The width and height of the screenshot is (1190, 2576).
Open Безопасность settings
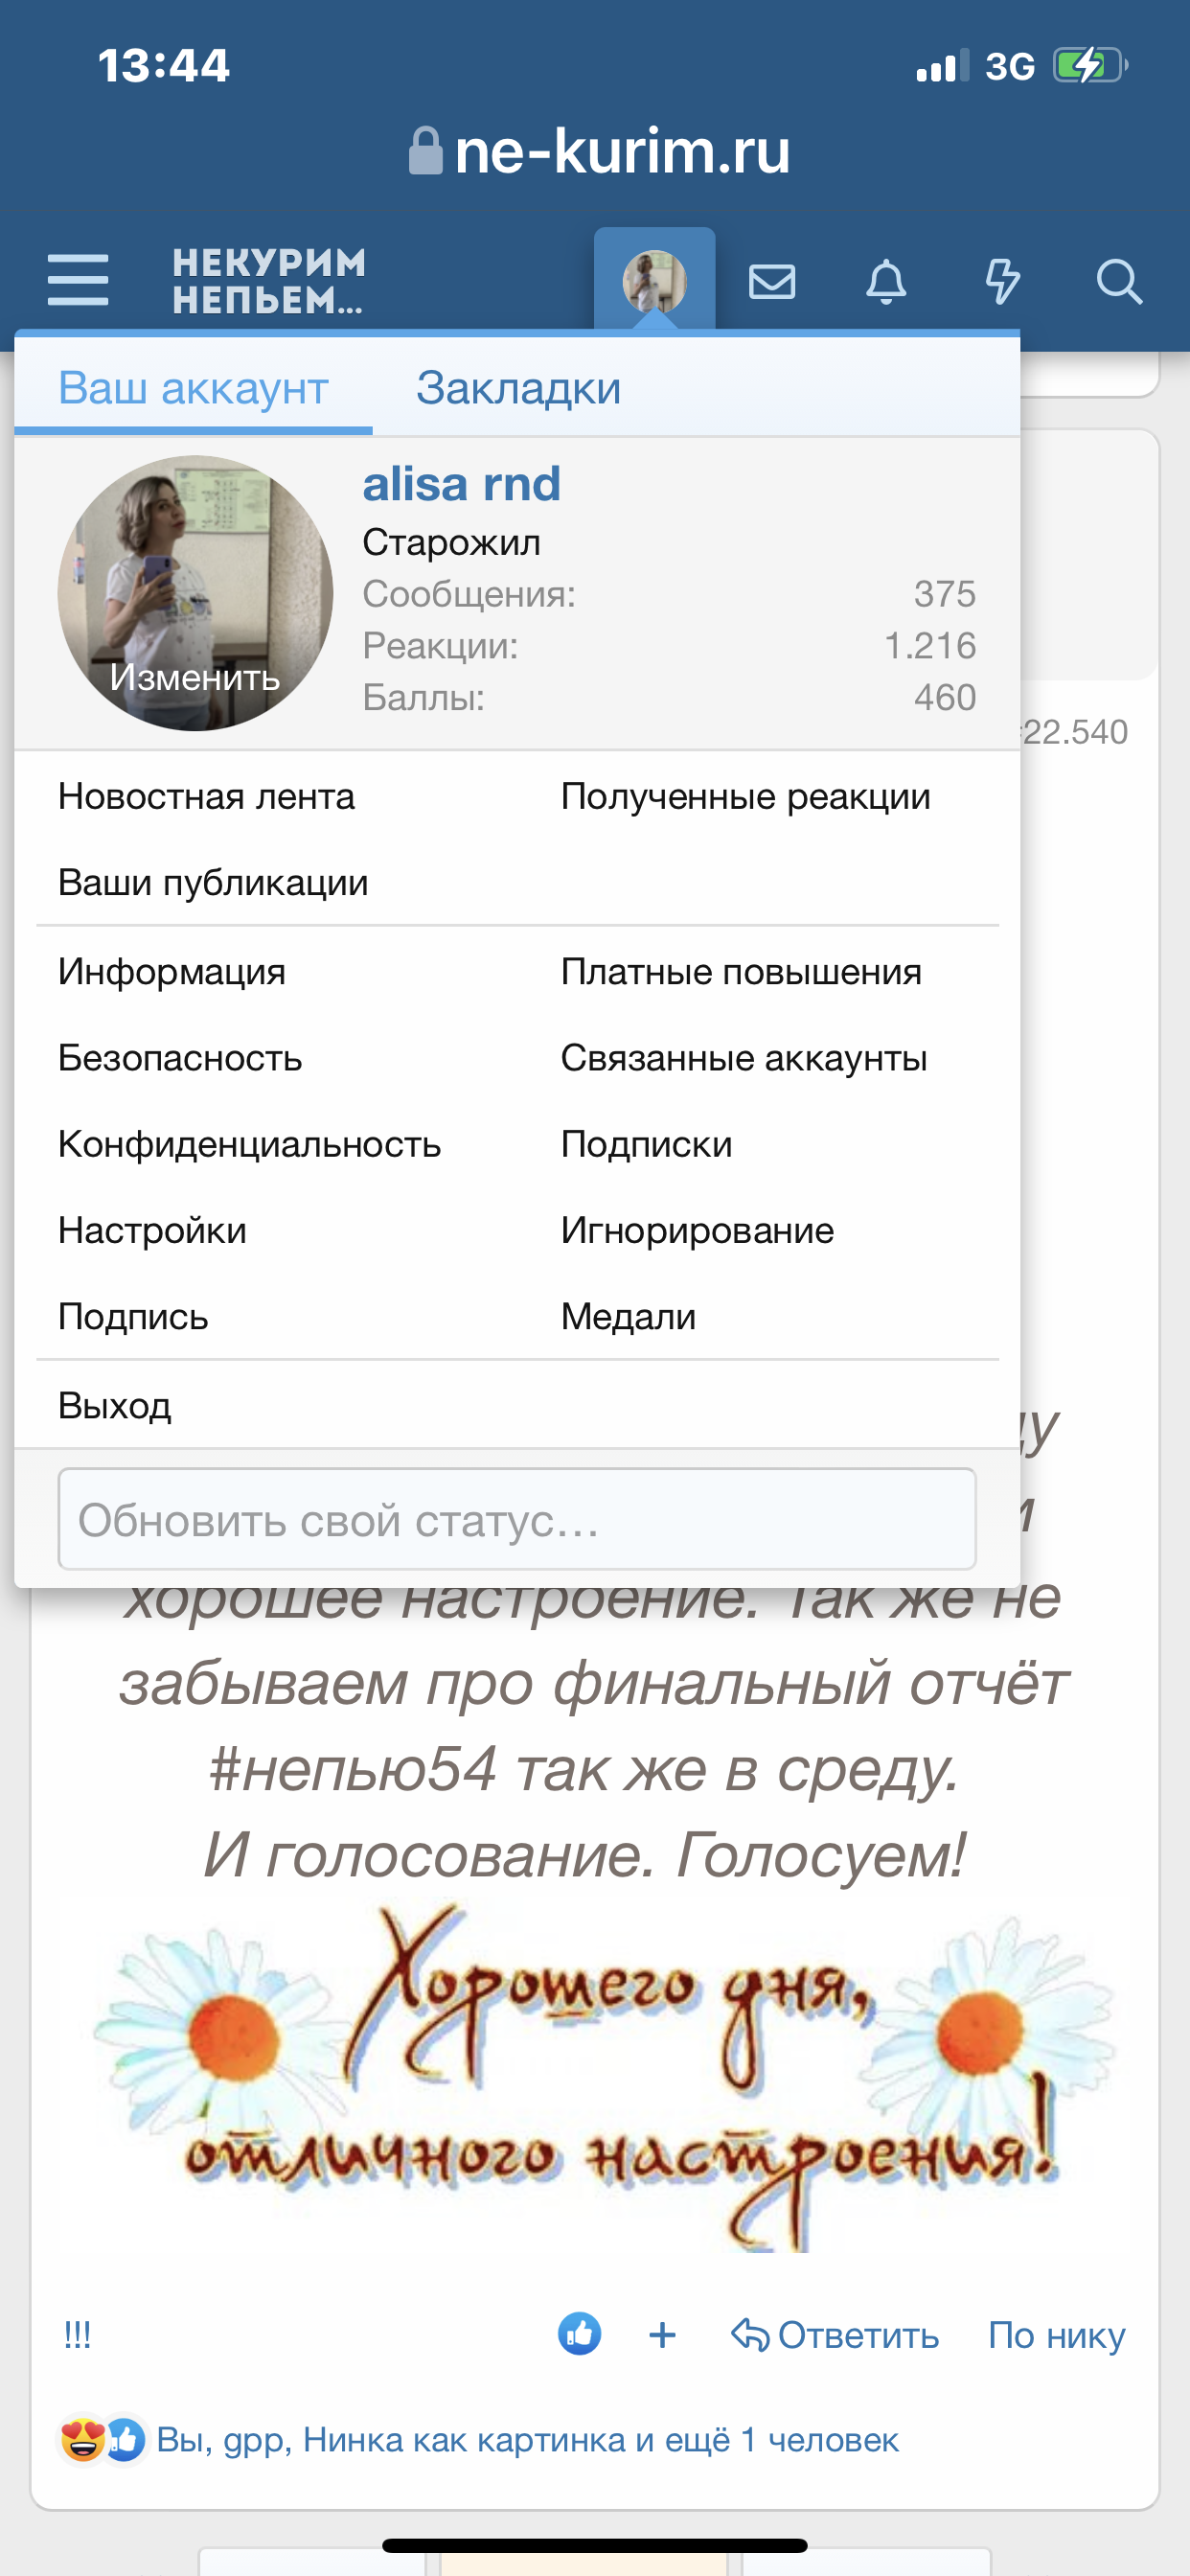coord(180,1058)
